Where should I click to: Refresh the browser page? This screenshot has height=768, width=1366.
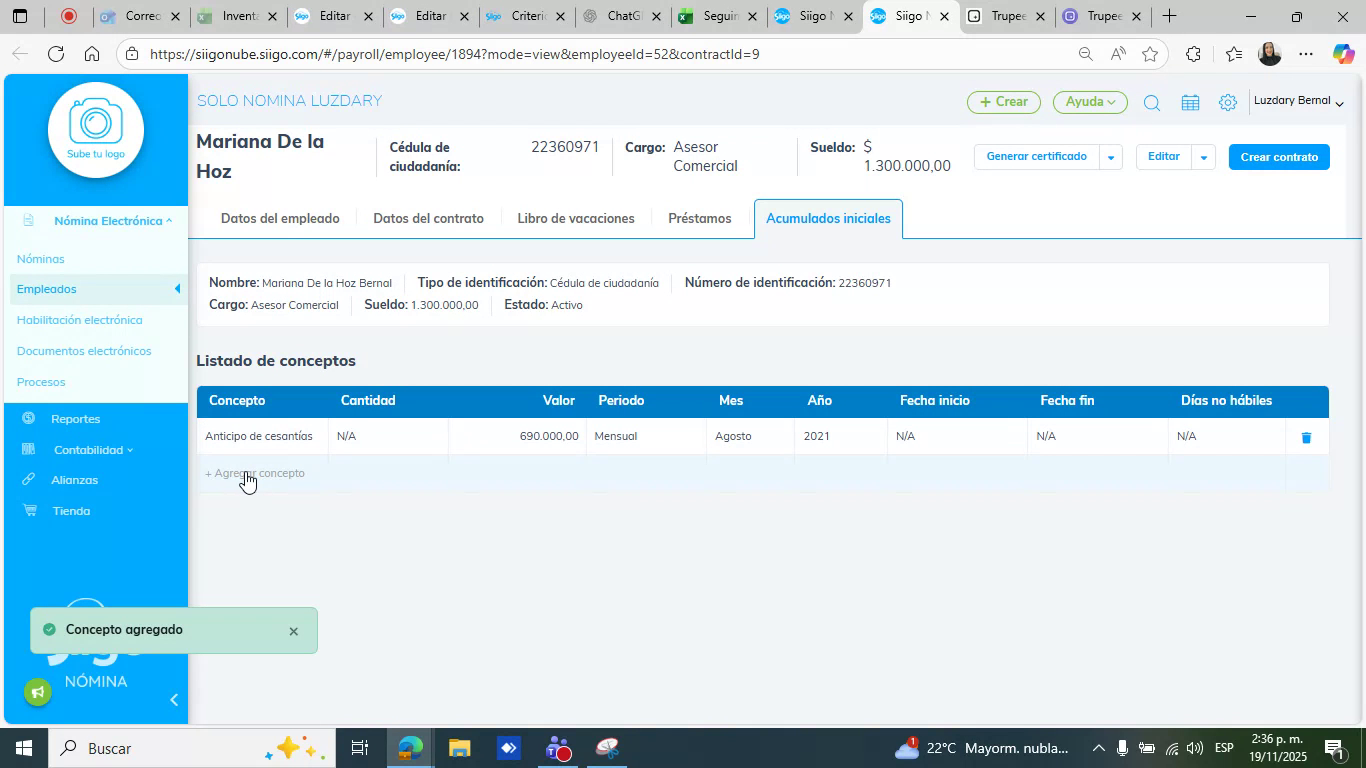click(x=56, y=54)
